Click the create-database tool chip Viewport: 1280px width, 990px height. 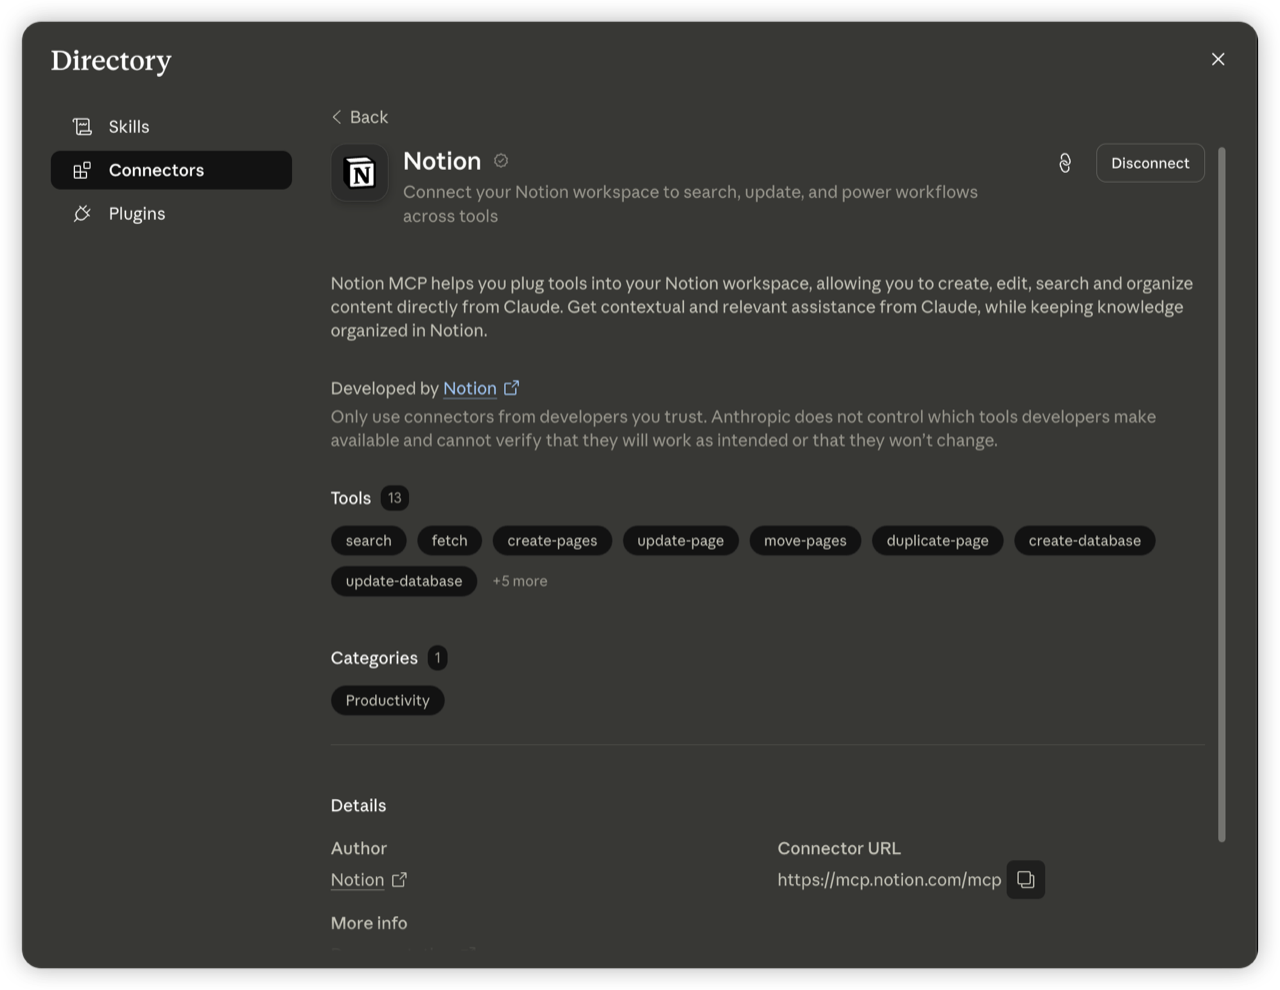(1085, 541)
